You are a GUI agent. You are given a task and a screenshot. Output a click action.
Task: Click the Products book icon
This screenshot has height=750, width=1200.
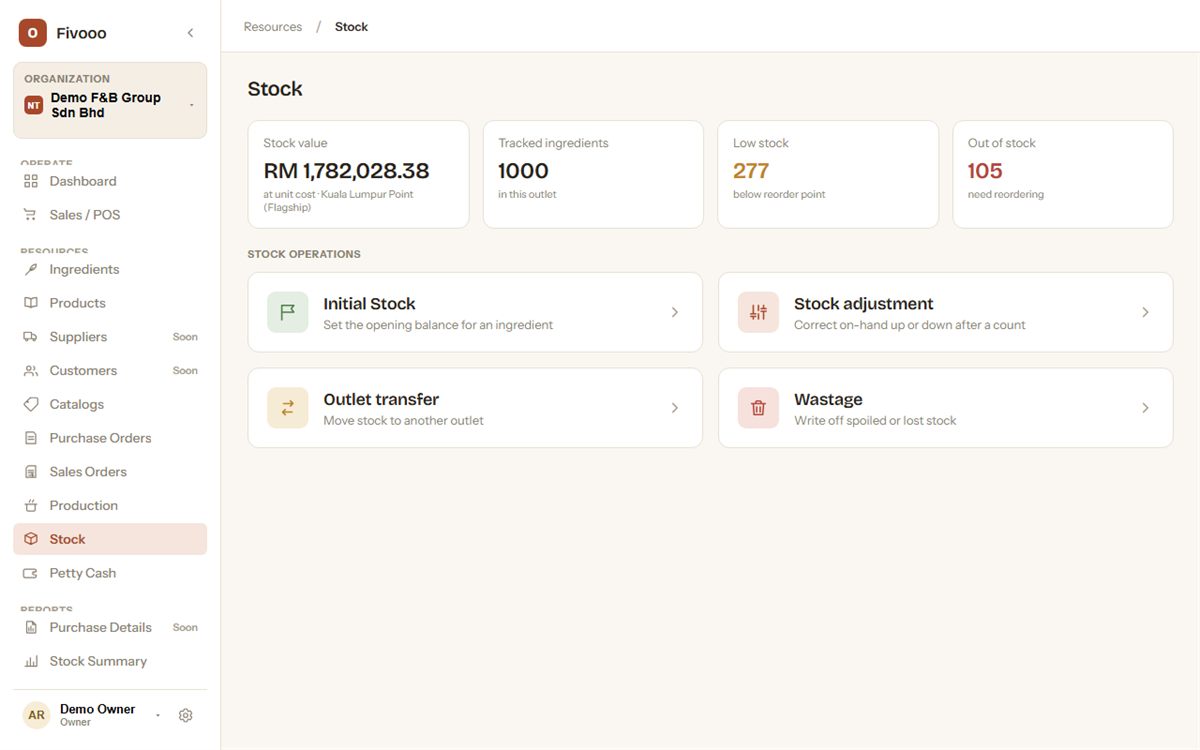(x=31, y=303)
